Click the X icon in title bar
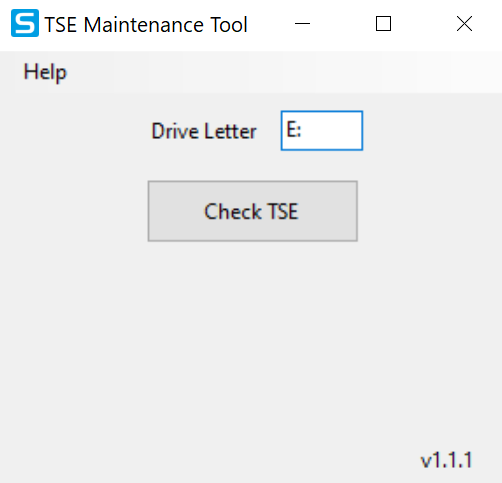Screen dimensions: 502x483 [x=464, y=24]
